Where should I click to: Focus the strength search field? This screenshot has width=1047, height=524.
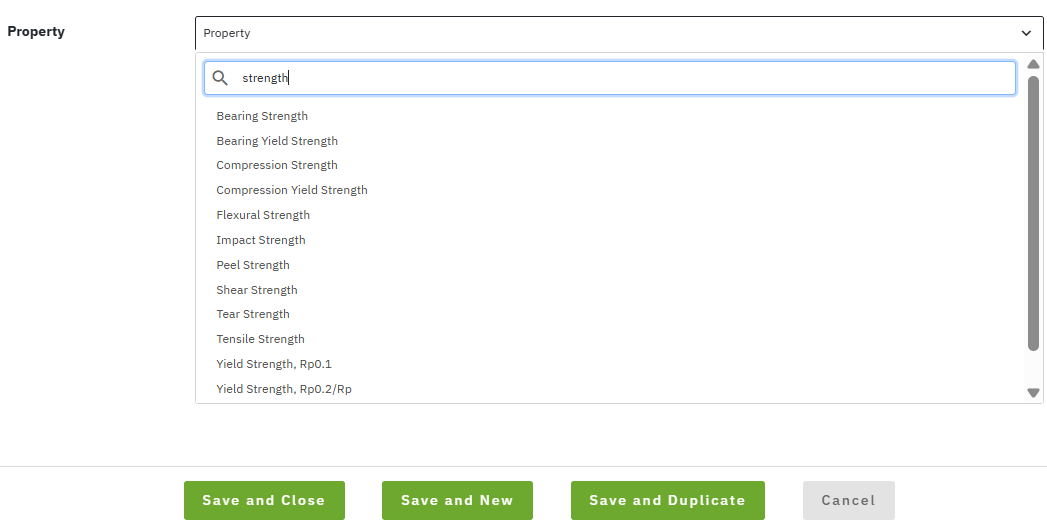click(x=620, y=78)
